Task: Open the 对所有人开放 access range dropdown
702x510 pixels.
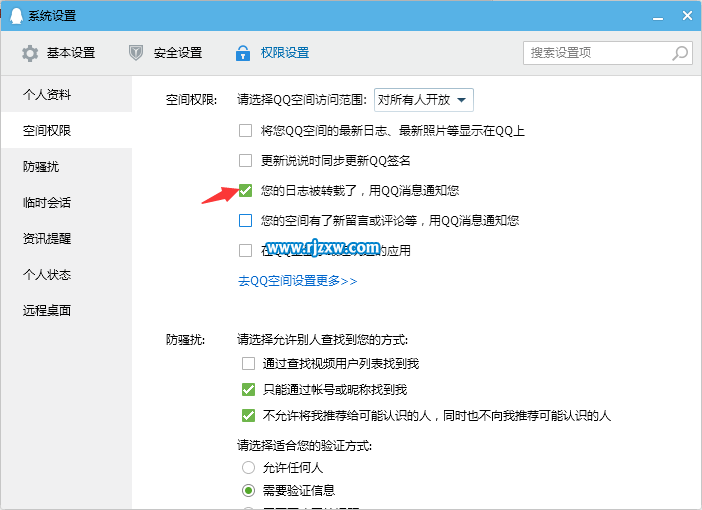Action: tap(424, 100)
